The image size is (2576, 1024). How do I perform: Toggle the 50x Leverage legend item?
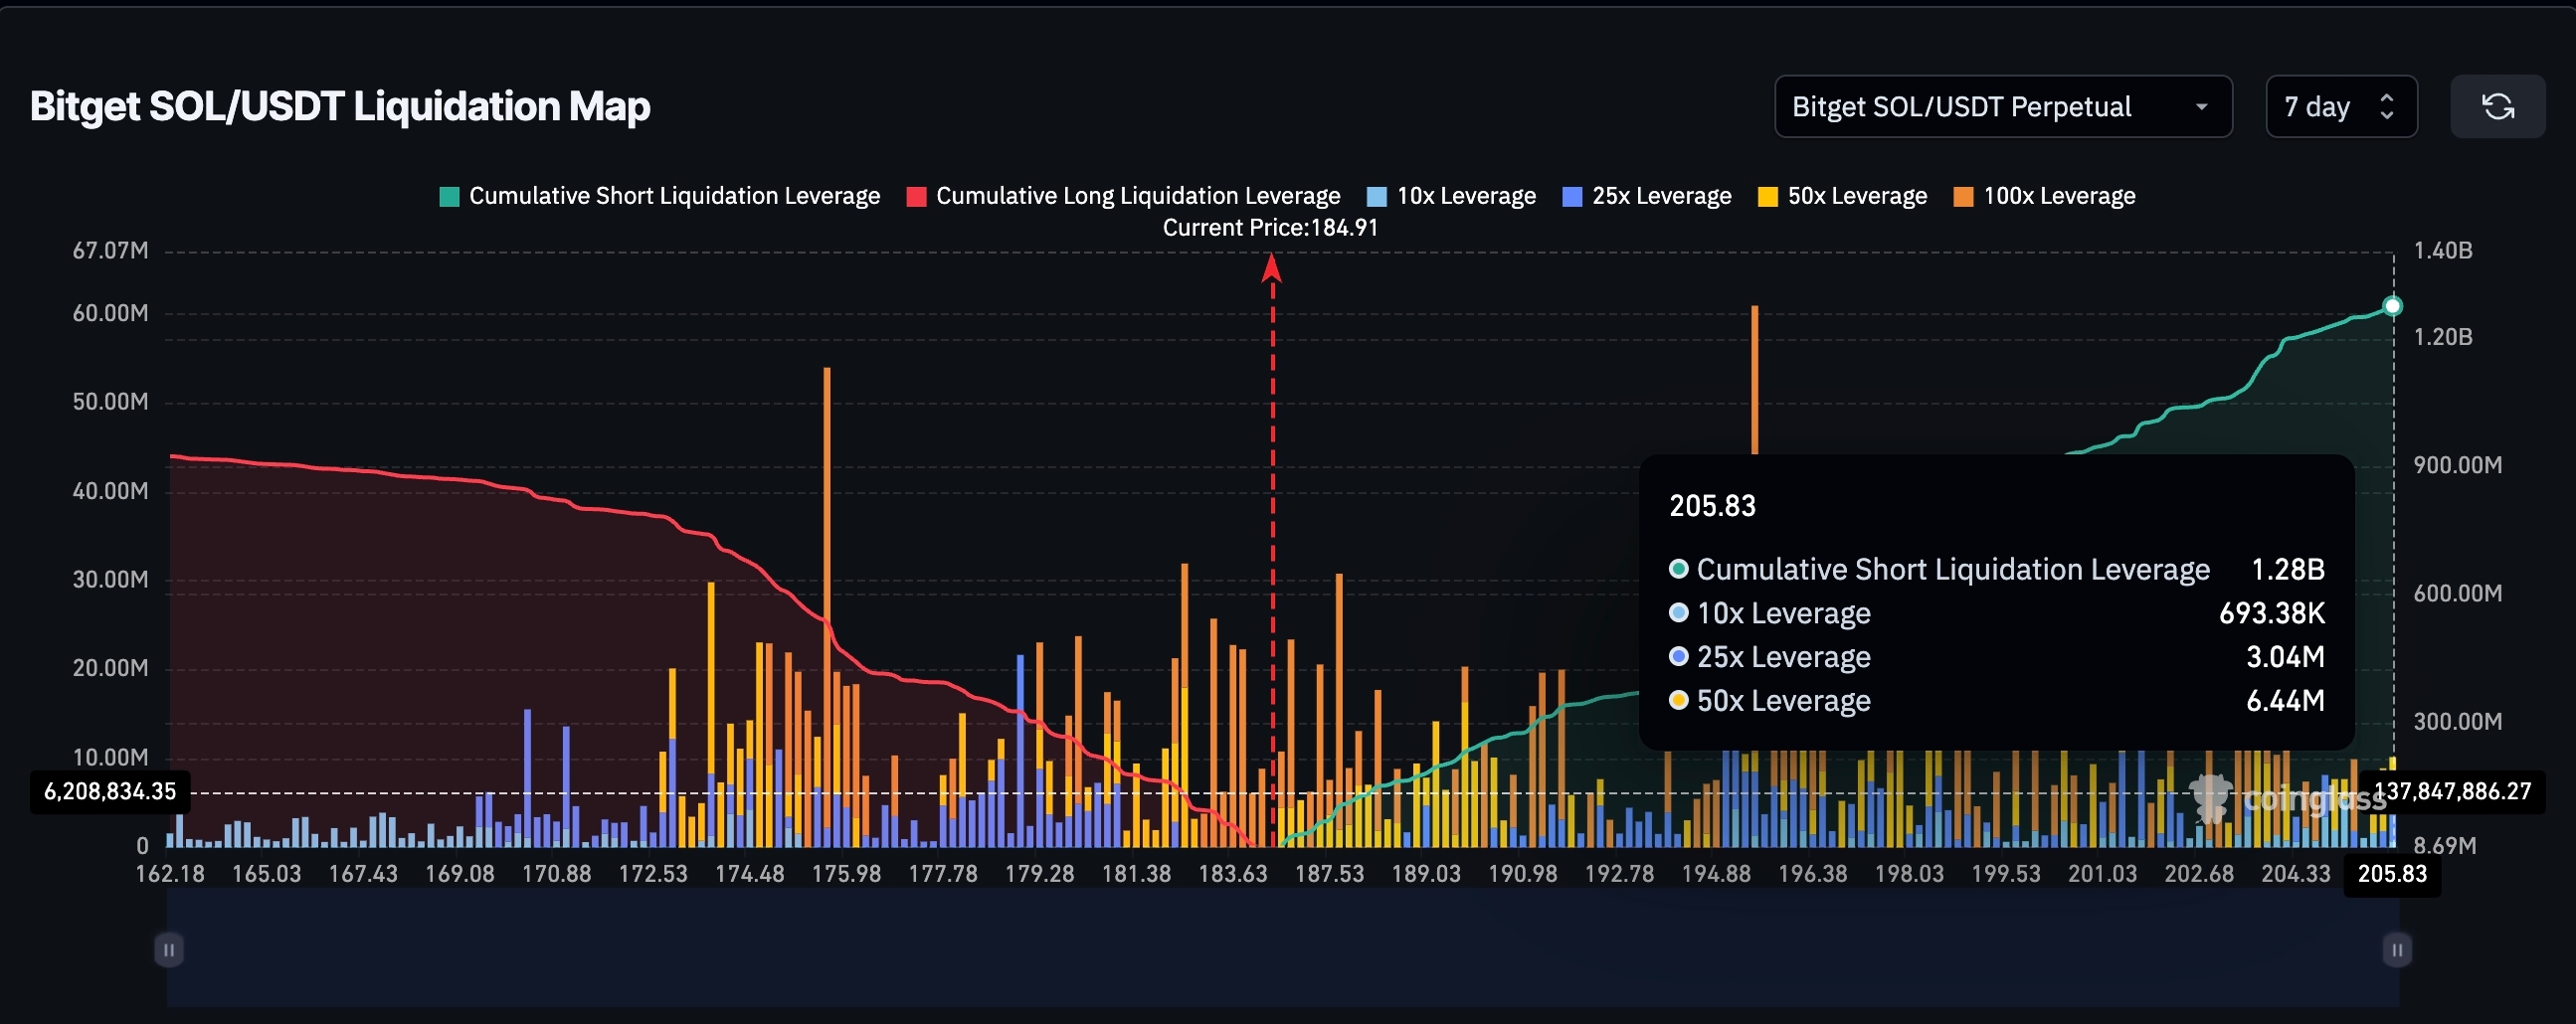(1856, 196)
